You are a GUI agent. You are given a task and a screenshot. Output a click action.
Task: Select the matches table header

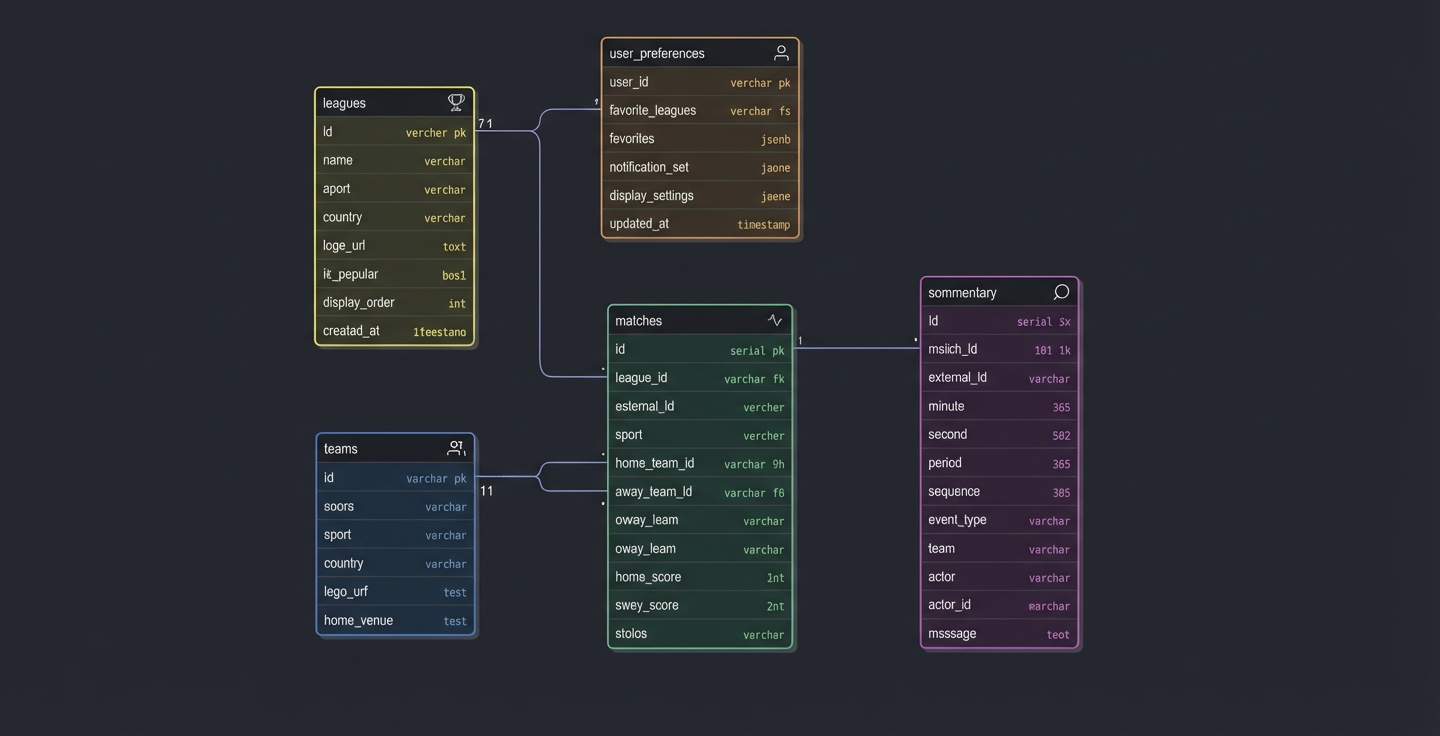click(x=680, y=321)
